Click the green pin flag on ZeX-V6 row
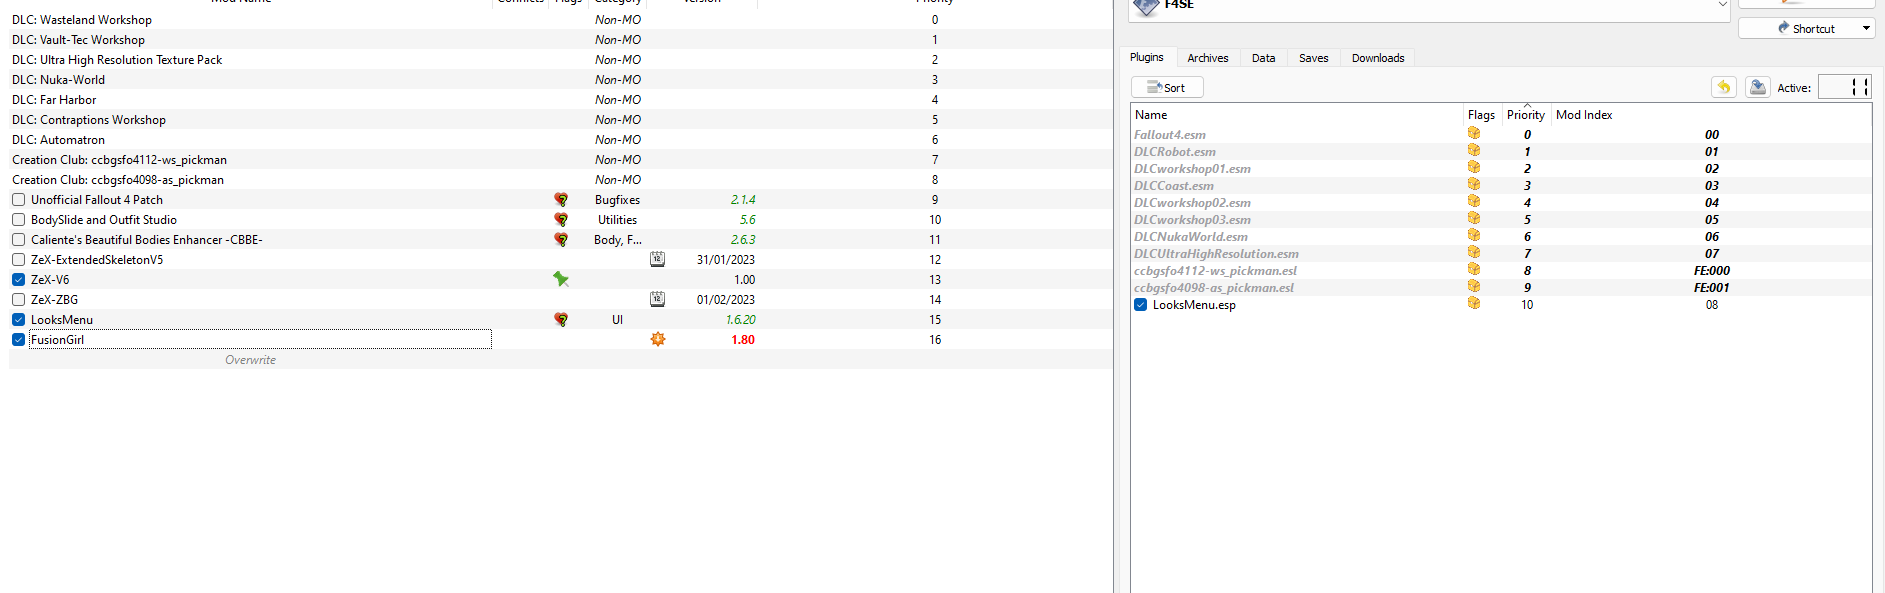The image size is (1885, 593). tap(561, 280)
